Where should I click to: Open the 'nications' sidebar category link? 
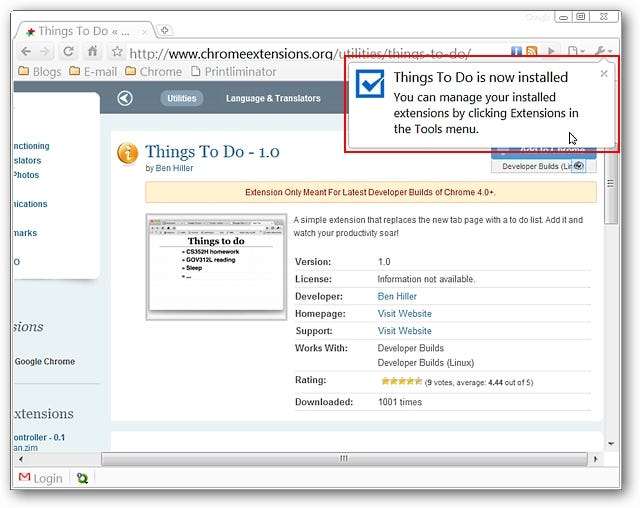pyautogui.click(x=30, y=204)
